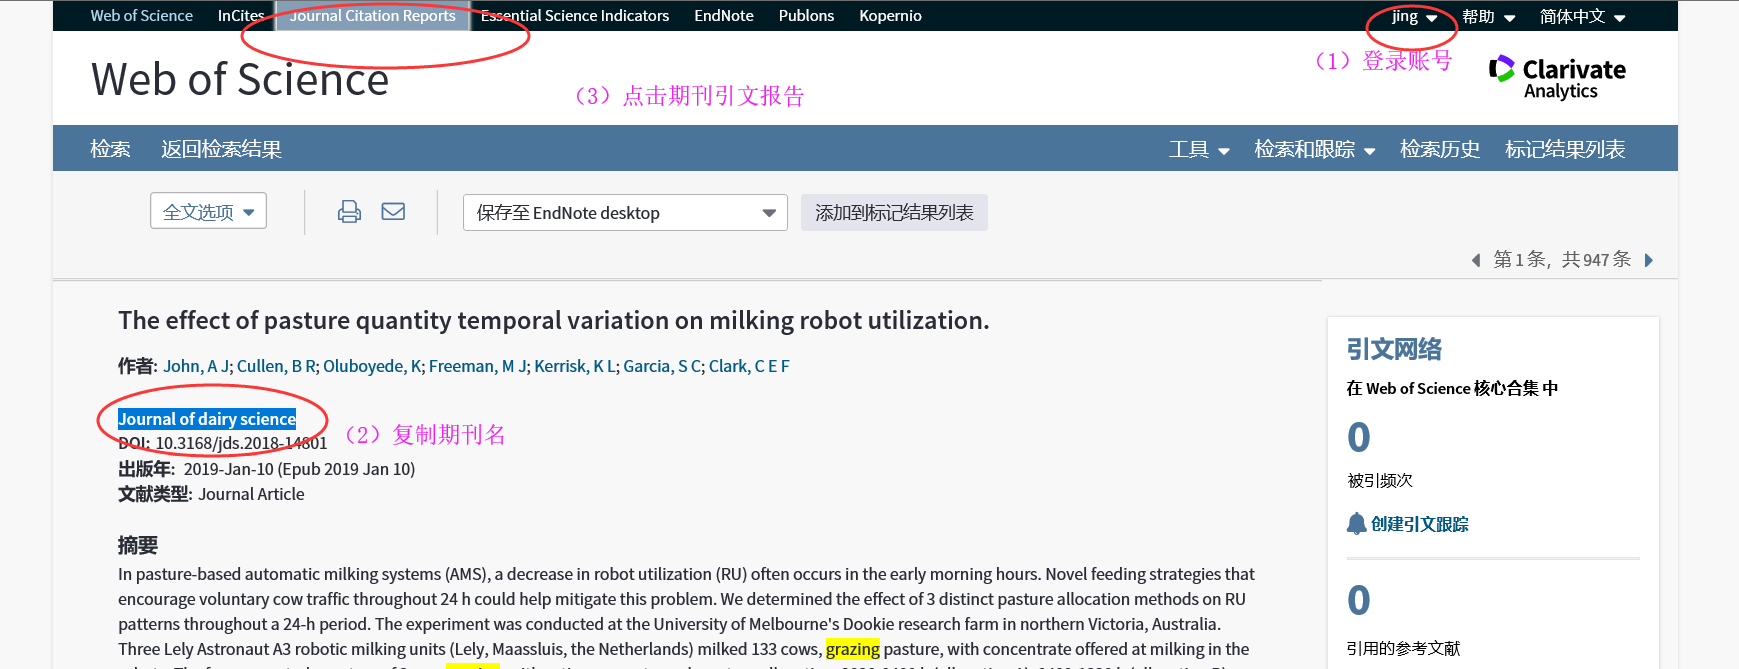Click author Freeman, M J

(x=478, y=366)
